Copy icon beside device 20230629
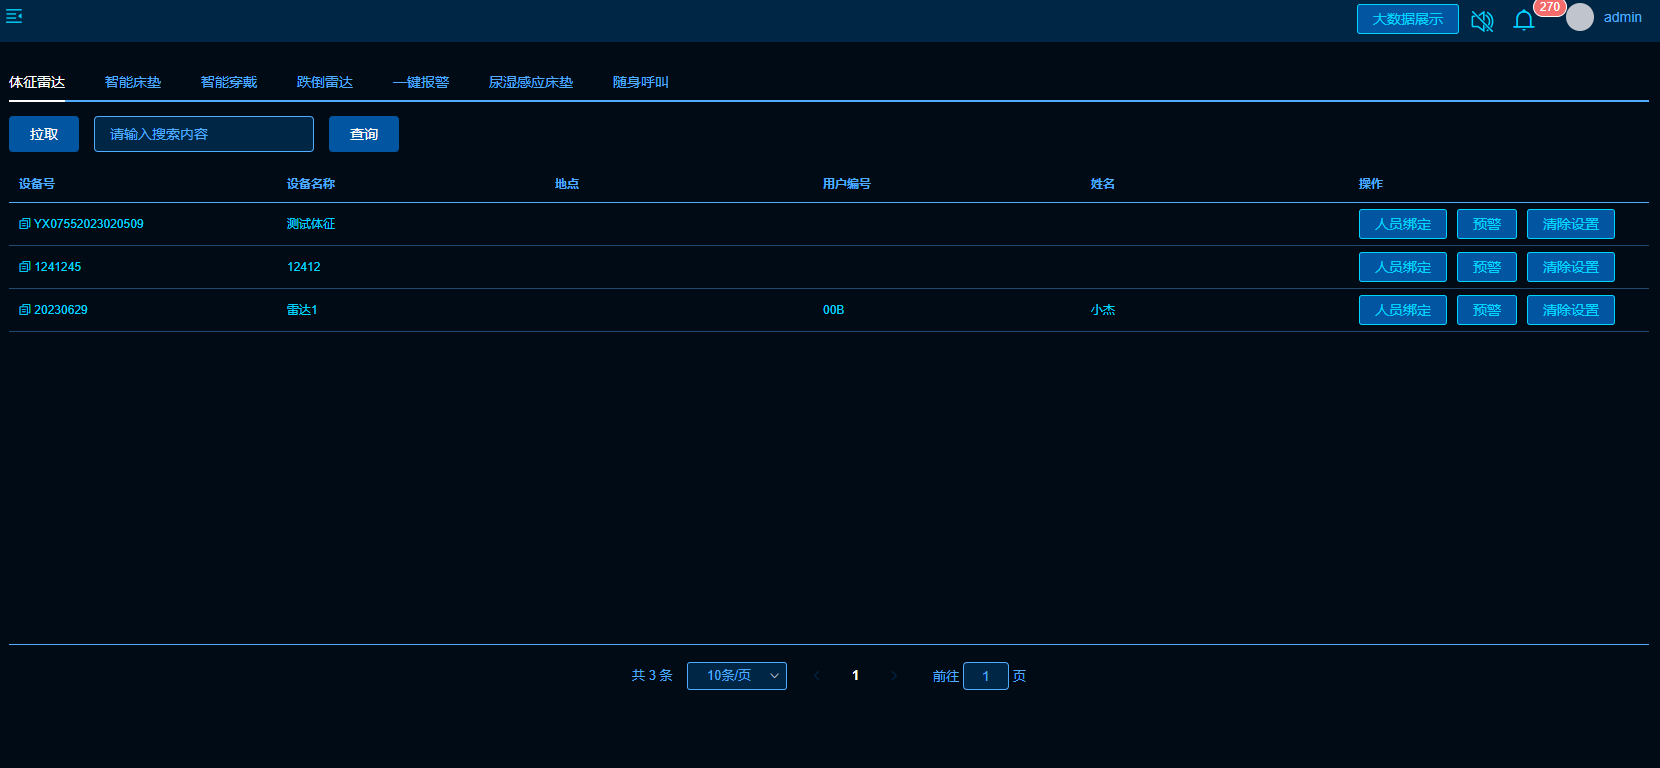Viewport: 1660px width, 768px height. (x=25, y=310)
